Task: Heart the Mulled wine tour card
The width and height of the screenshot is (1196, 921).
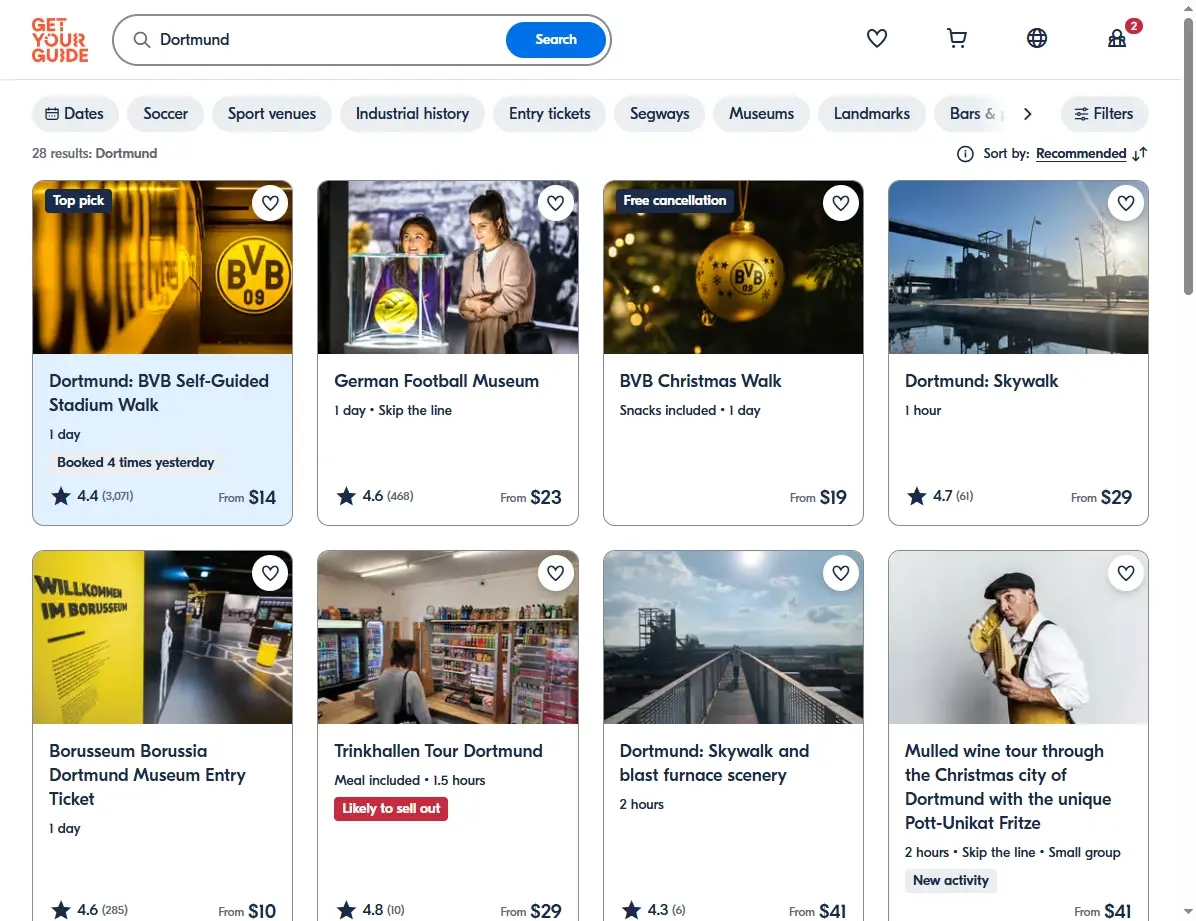Action: pyautogui.click(x=1126, y=573)
